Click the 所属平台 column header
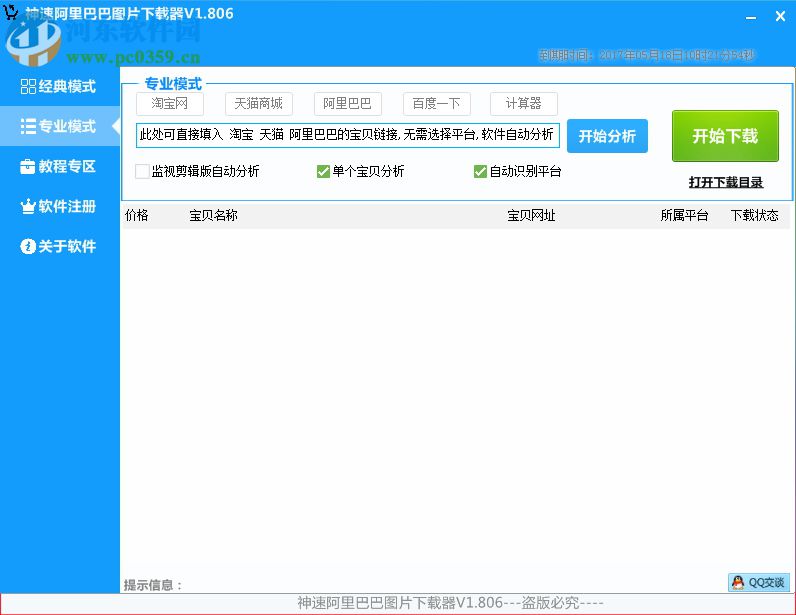Image resolution: width=796 pixels, height=615 pixels. tap(684, 215)
